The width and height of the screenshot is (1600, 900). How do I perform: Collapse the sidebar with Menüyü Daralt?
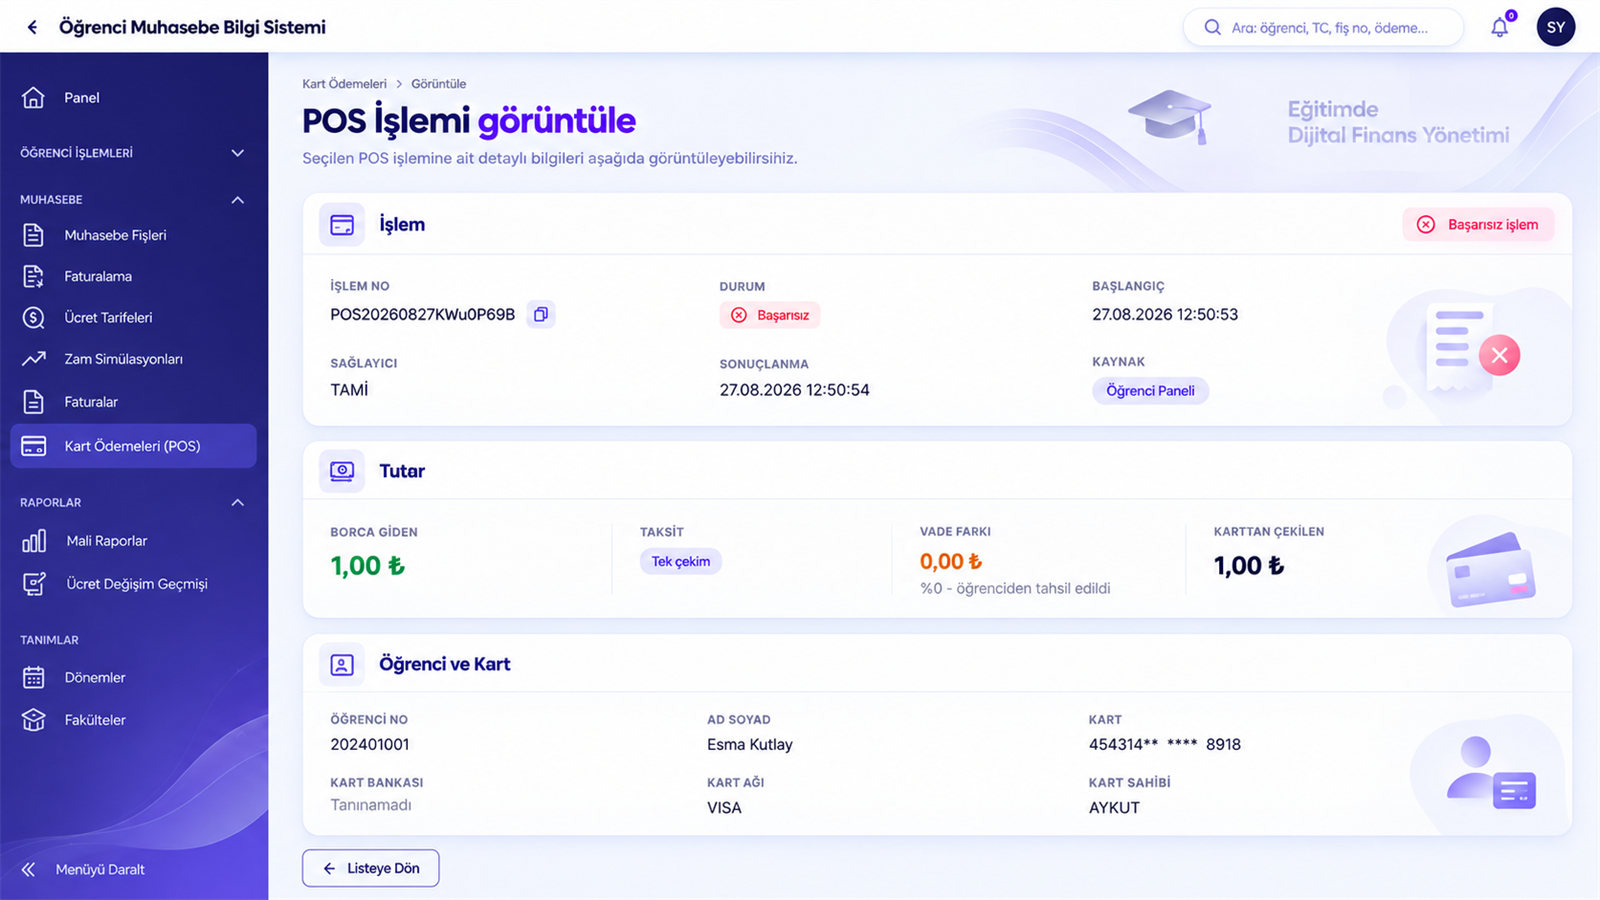coord(84,869)
